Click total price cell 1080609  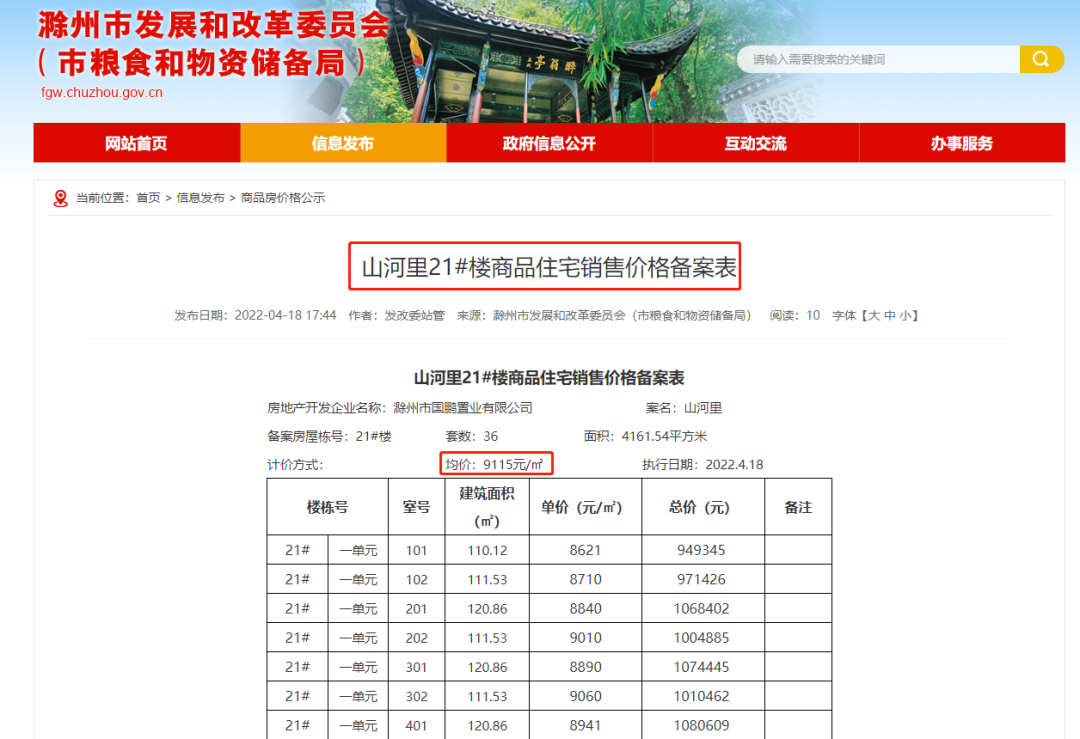click(703, 725)
